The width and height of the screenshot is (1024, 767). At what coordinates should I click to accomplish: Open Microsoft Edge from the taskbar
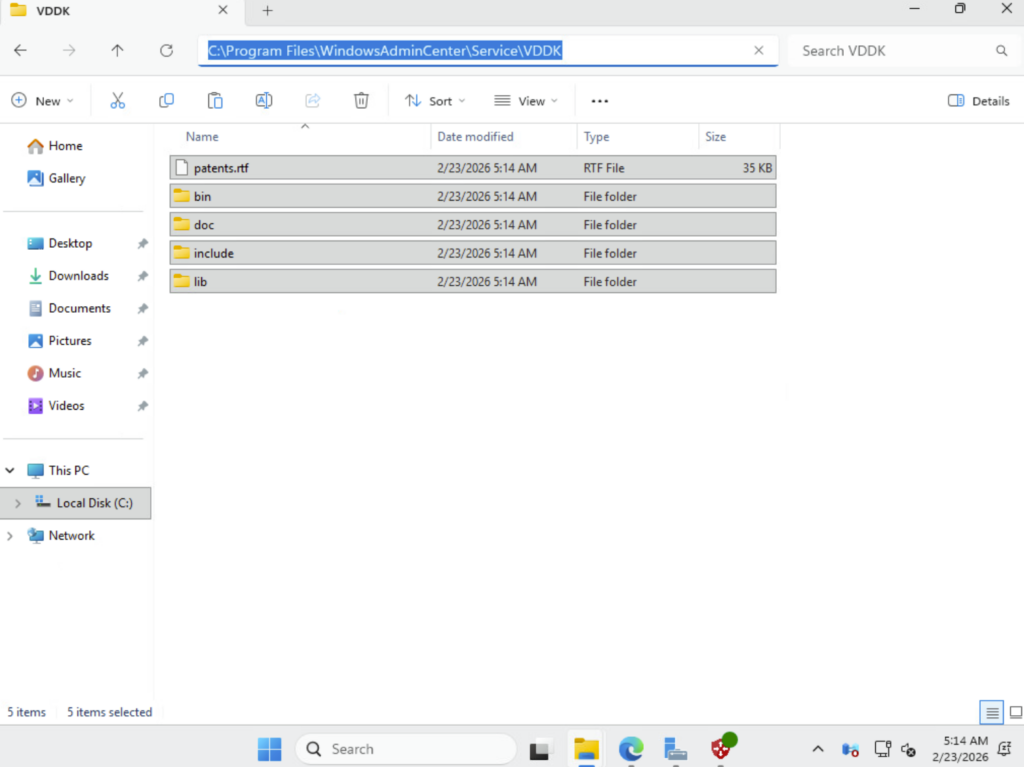(x=630, y=749)
